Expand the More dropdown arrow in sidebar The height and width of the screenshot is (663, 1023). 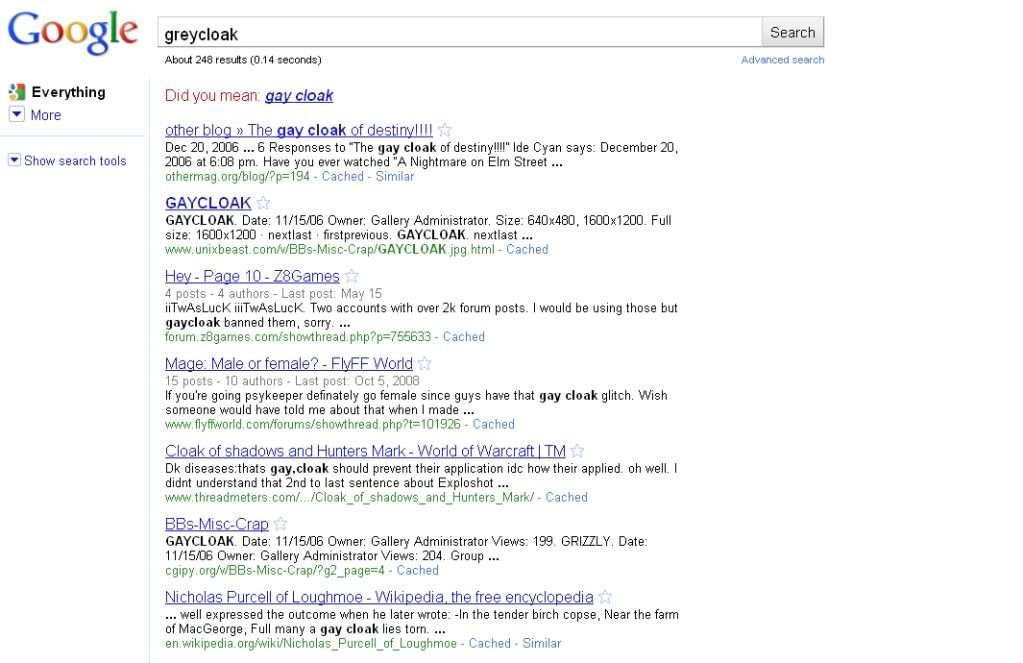(x=16, y=115)
